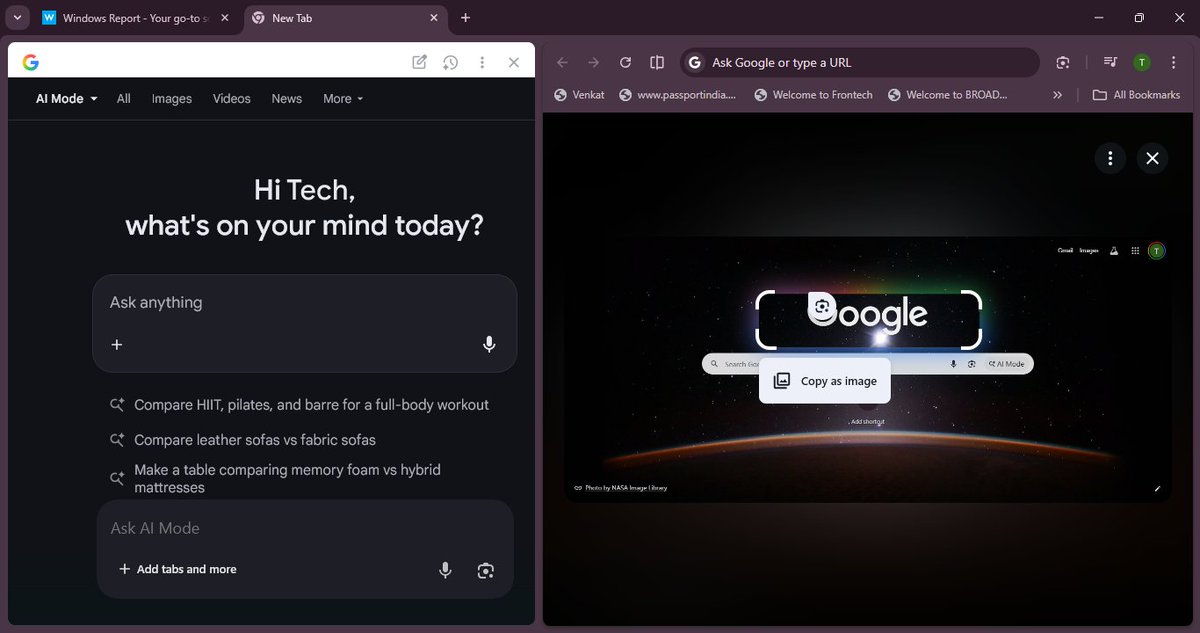Select the microphone icon in the Ask anything box
This screenshot has height=633, width=1200.
coord(489,344)
